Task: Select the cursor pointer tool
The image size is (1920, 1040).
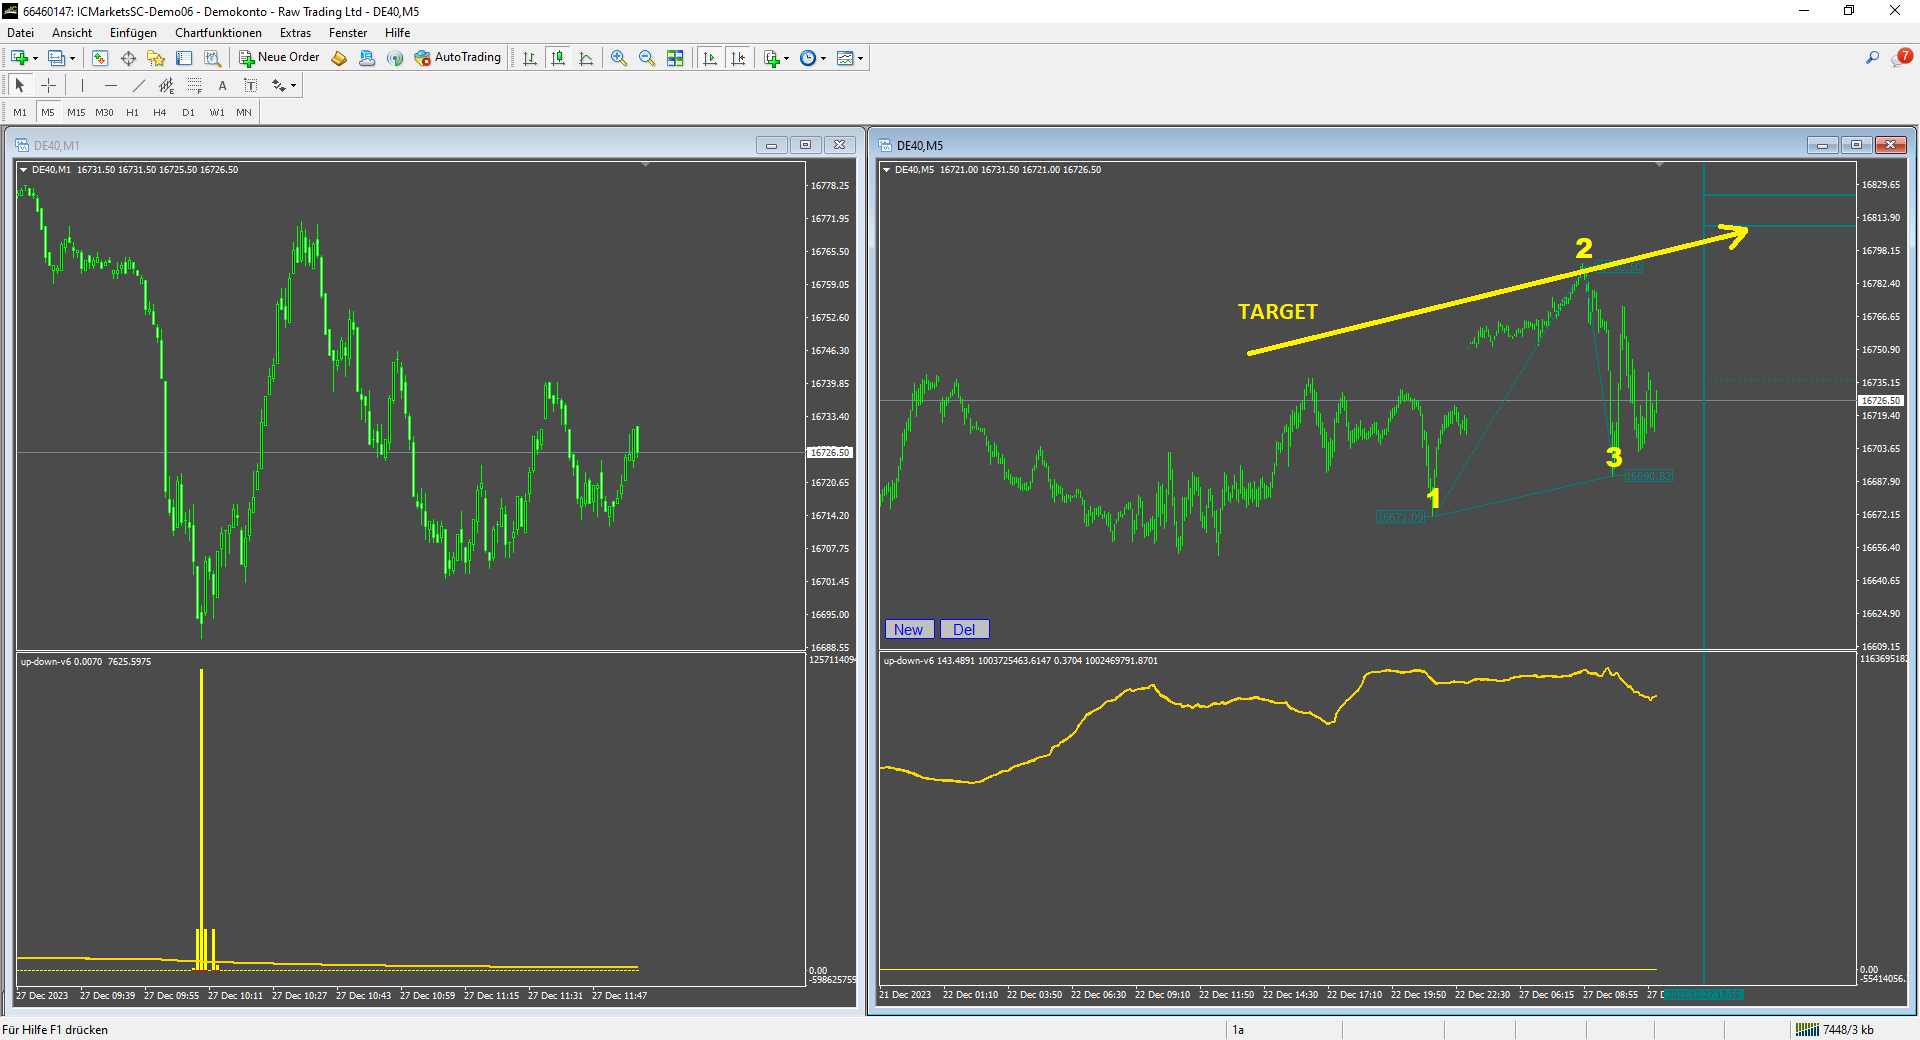Action: (x=20, y=85)
